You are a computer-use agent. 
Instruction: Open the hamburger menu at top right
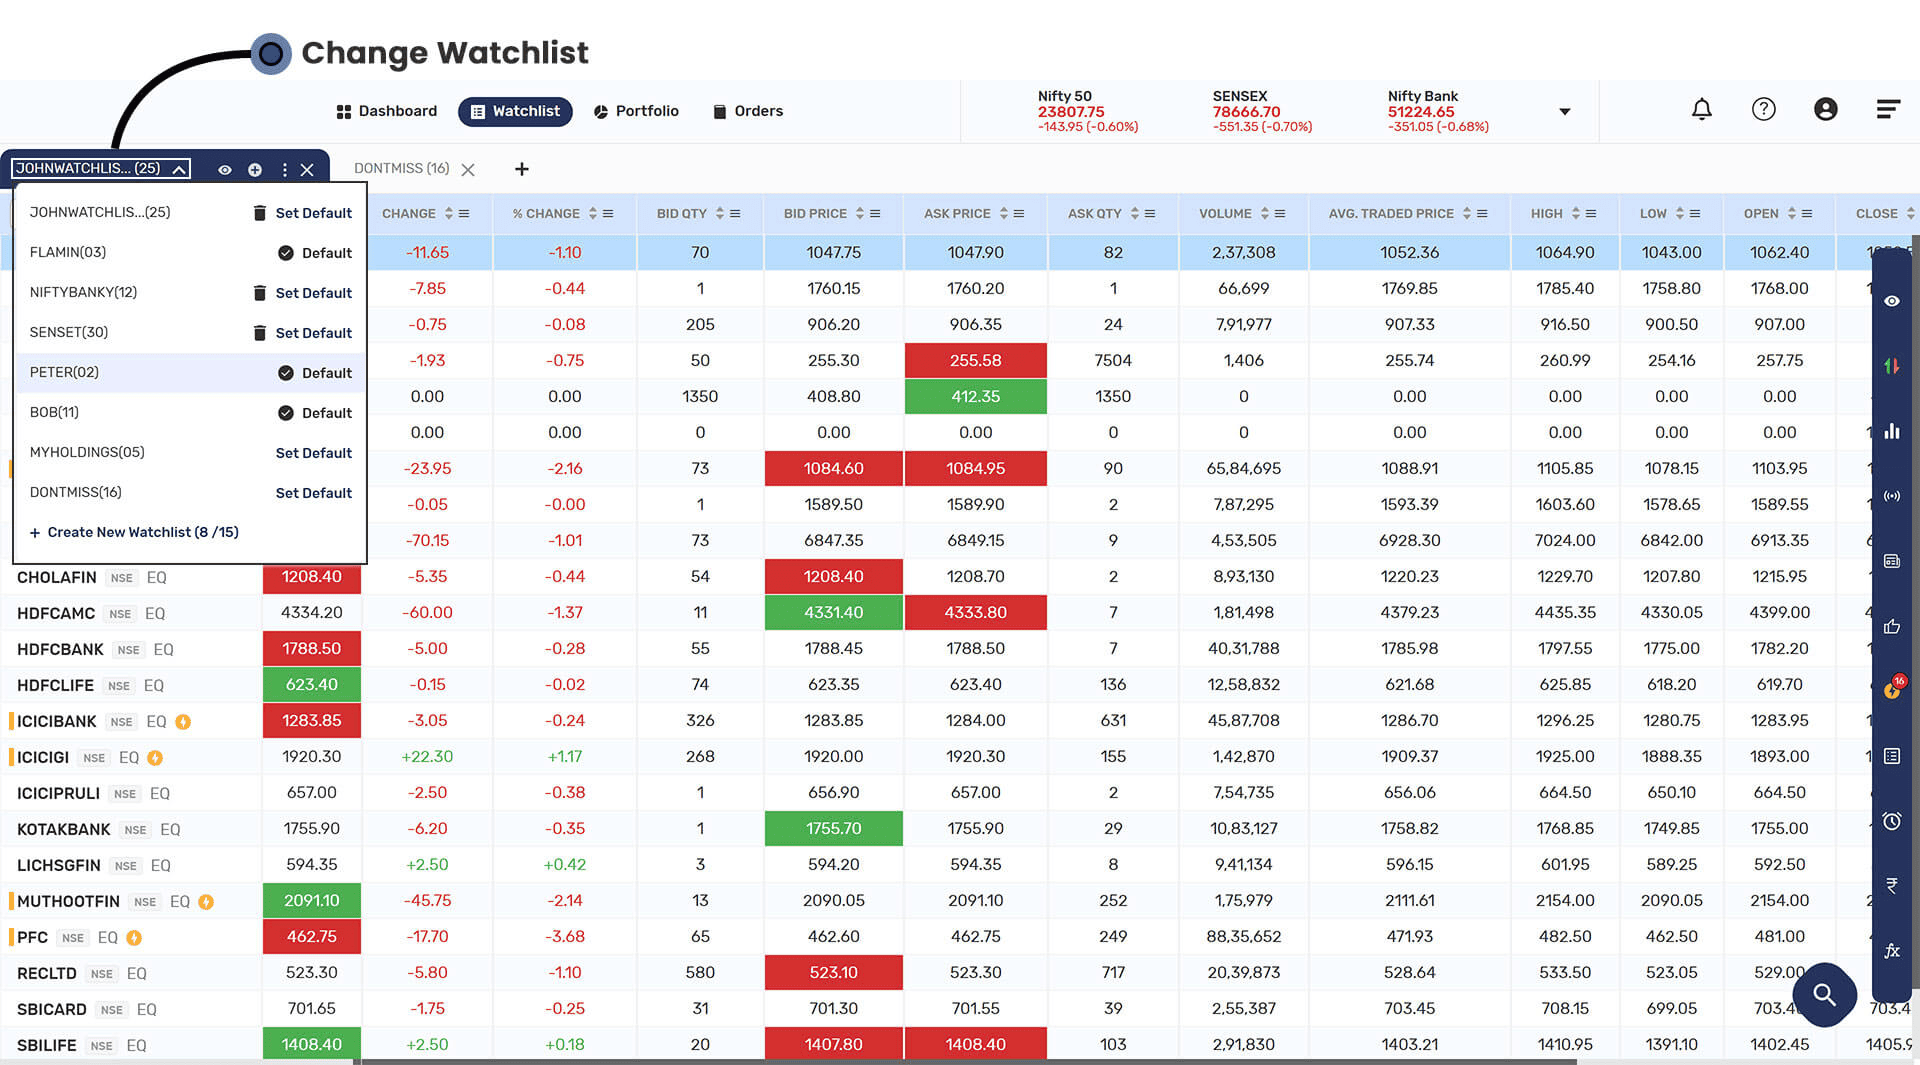pyautogui.click(x=1887, y=109)
